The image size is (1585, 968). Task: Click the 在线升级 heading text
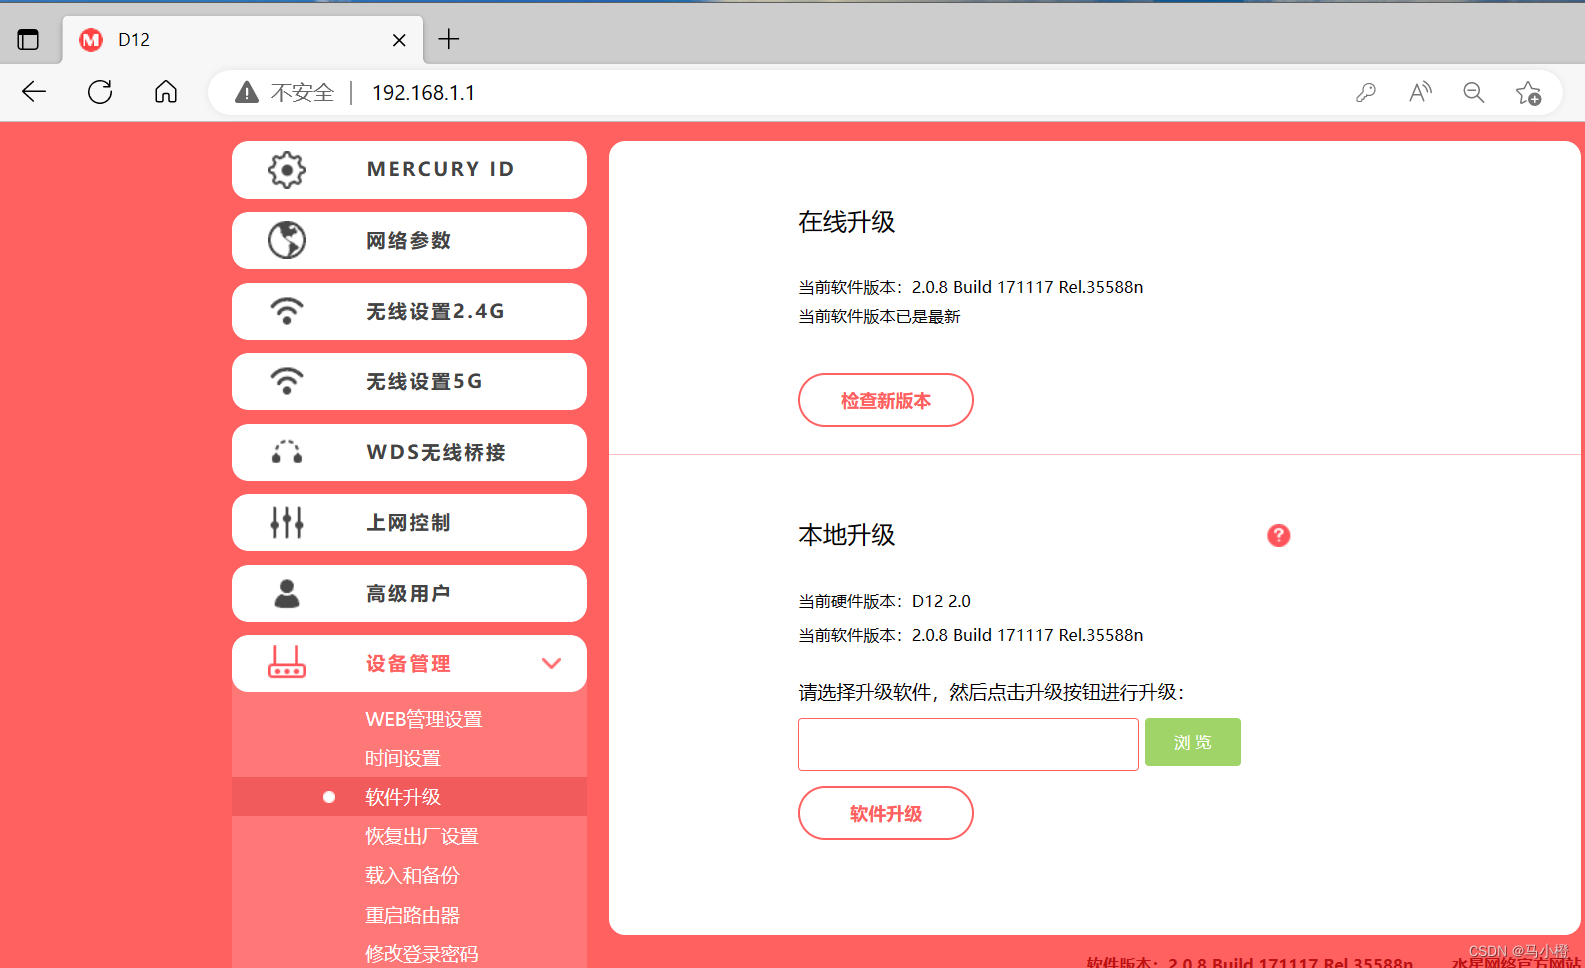click(847, 222)
